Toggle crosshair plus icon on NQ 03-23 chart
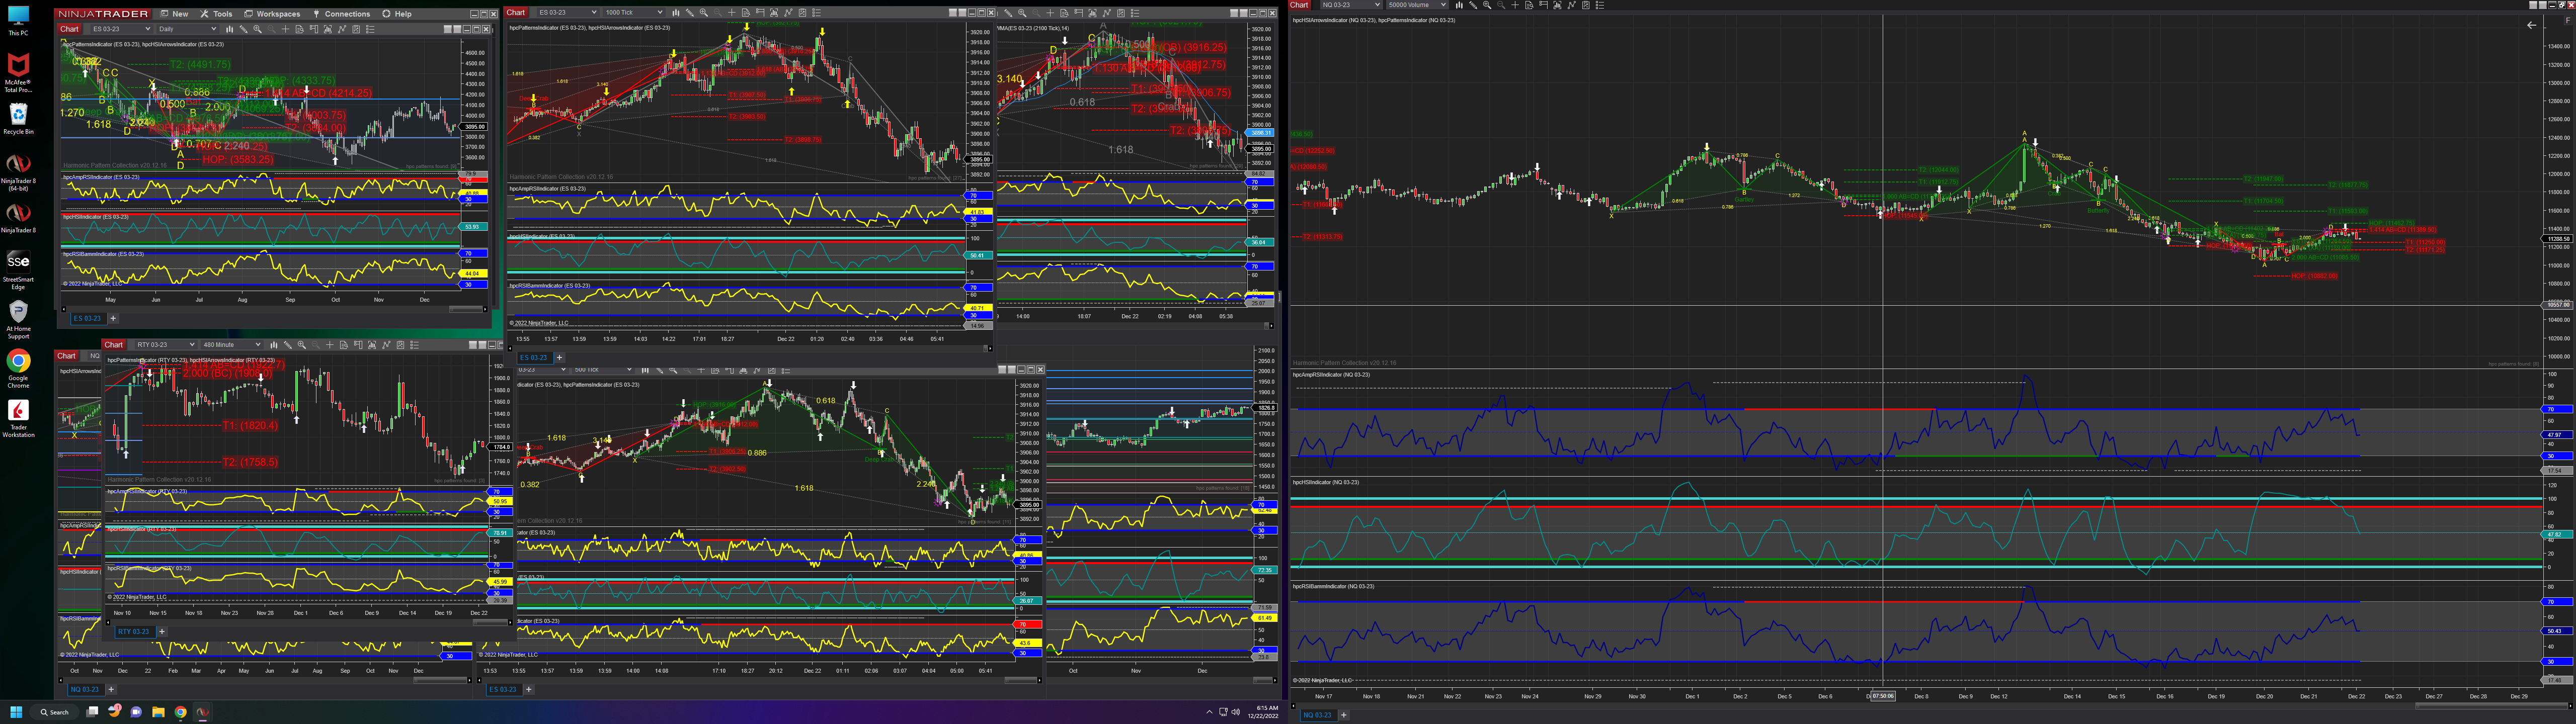Viewport: 2576px width, 724px height. point(1515,5)
